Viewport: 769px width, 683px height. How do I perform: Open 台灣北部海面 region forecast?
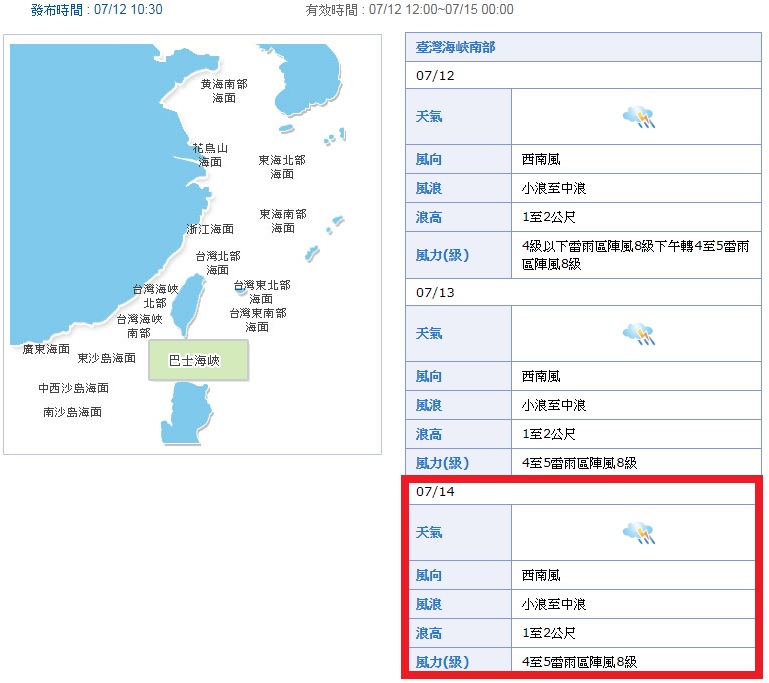click(217, 263)
